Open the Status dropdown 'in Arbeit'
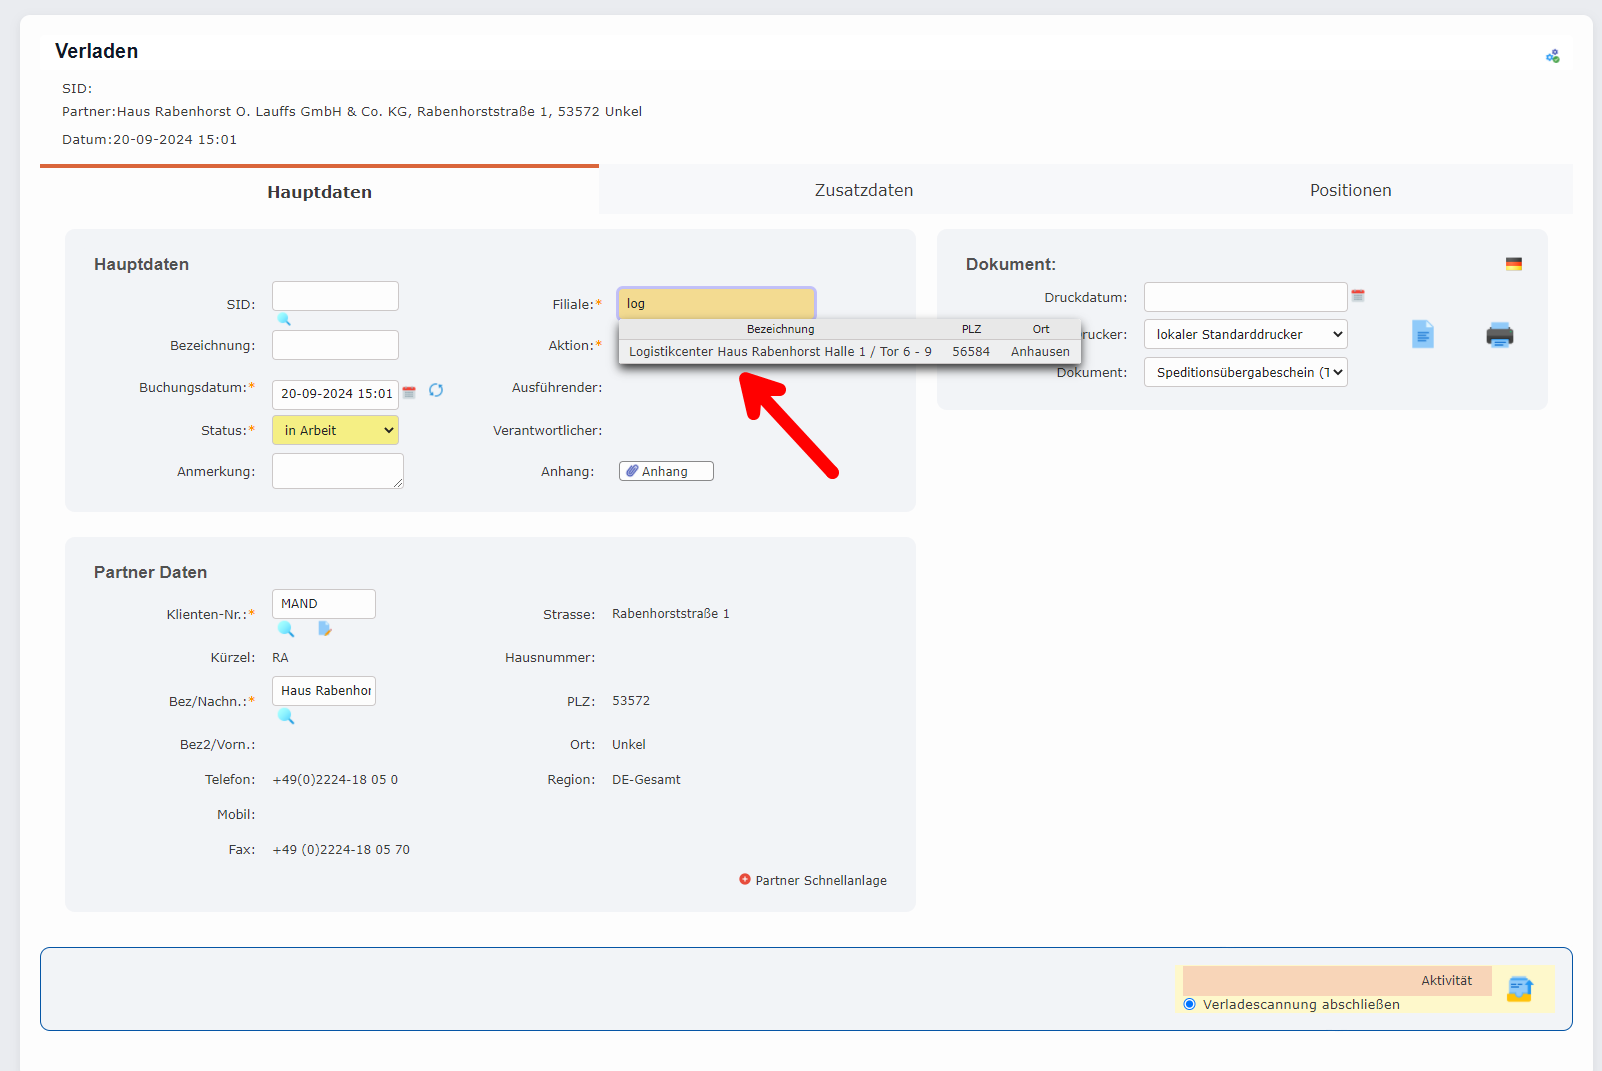The height and width of the screenshot is (1071, 1602). 335,430
